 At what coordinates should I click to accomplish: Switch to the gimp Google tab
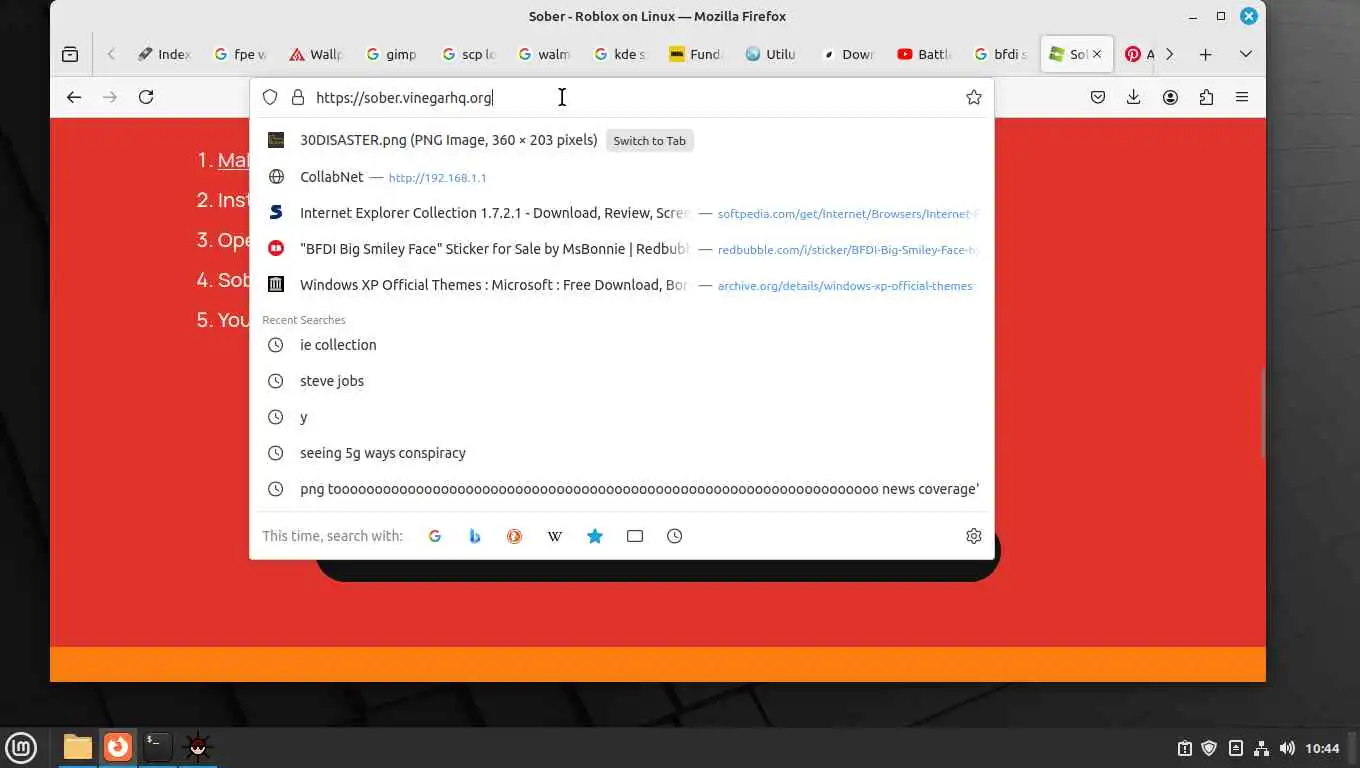pyautogui.click(x=392, y=55)
